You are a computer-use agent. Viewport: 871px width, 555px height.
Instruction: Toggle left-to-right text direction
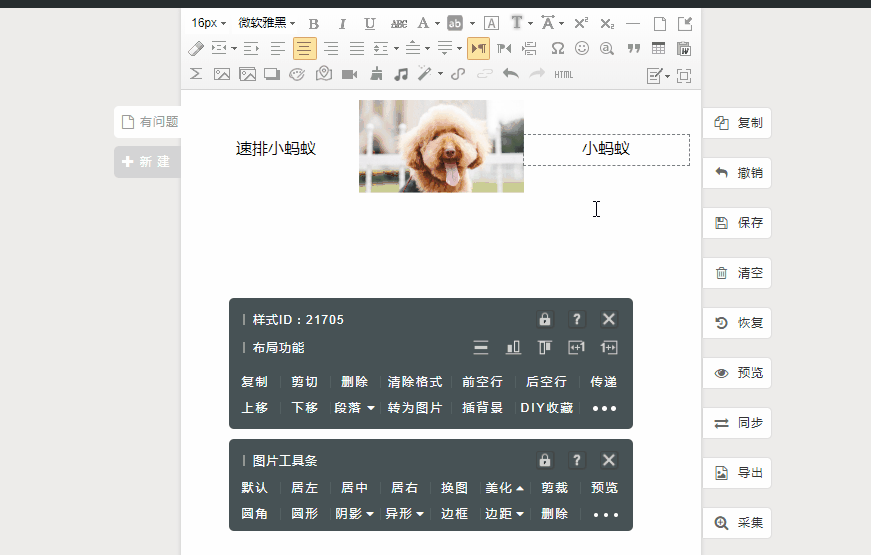tap(478, 49)
